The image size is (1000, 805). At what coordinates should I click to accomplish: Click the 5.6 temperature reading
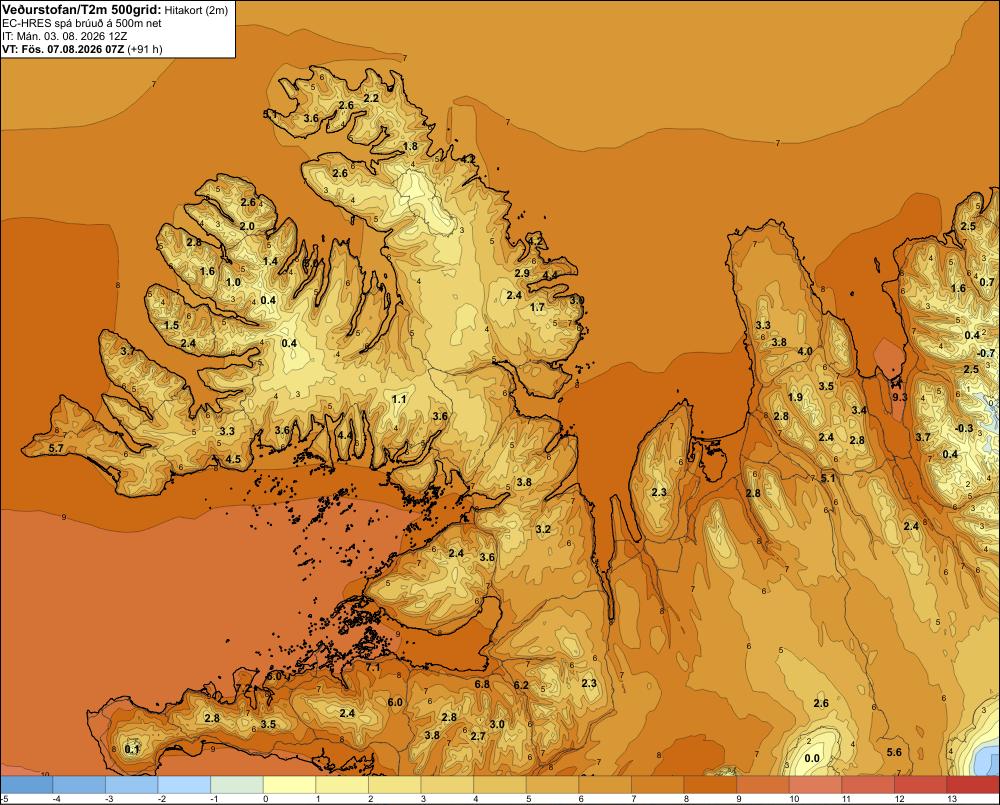click(894, 752)
